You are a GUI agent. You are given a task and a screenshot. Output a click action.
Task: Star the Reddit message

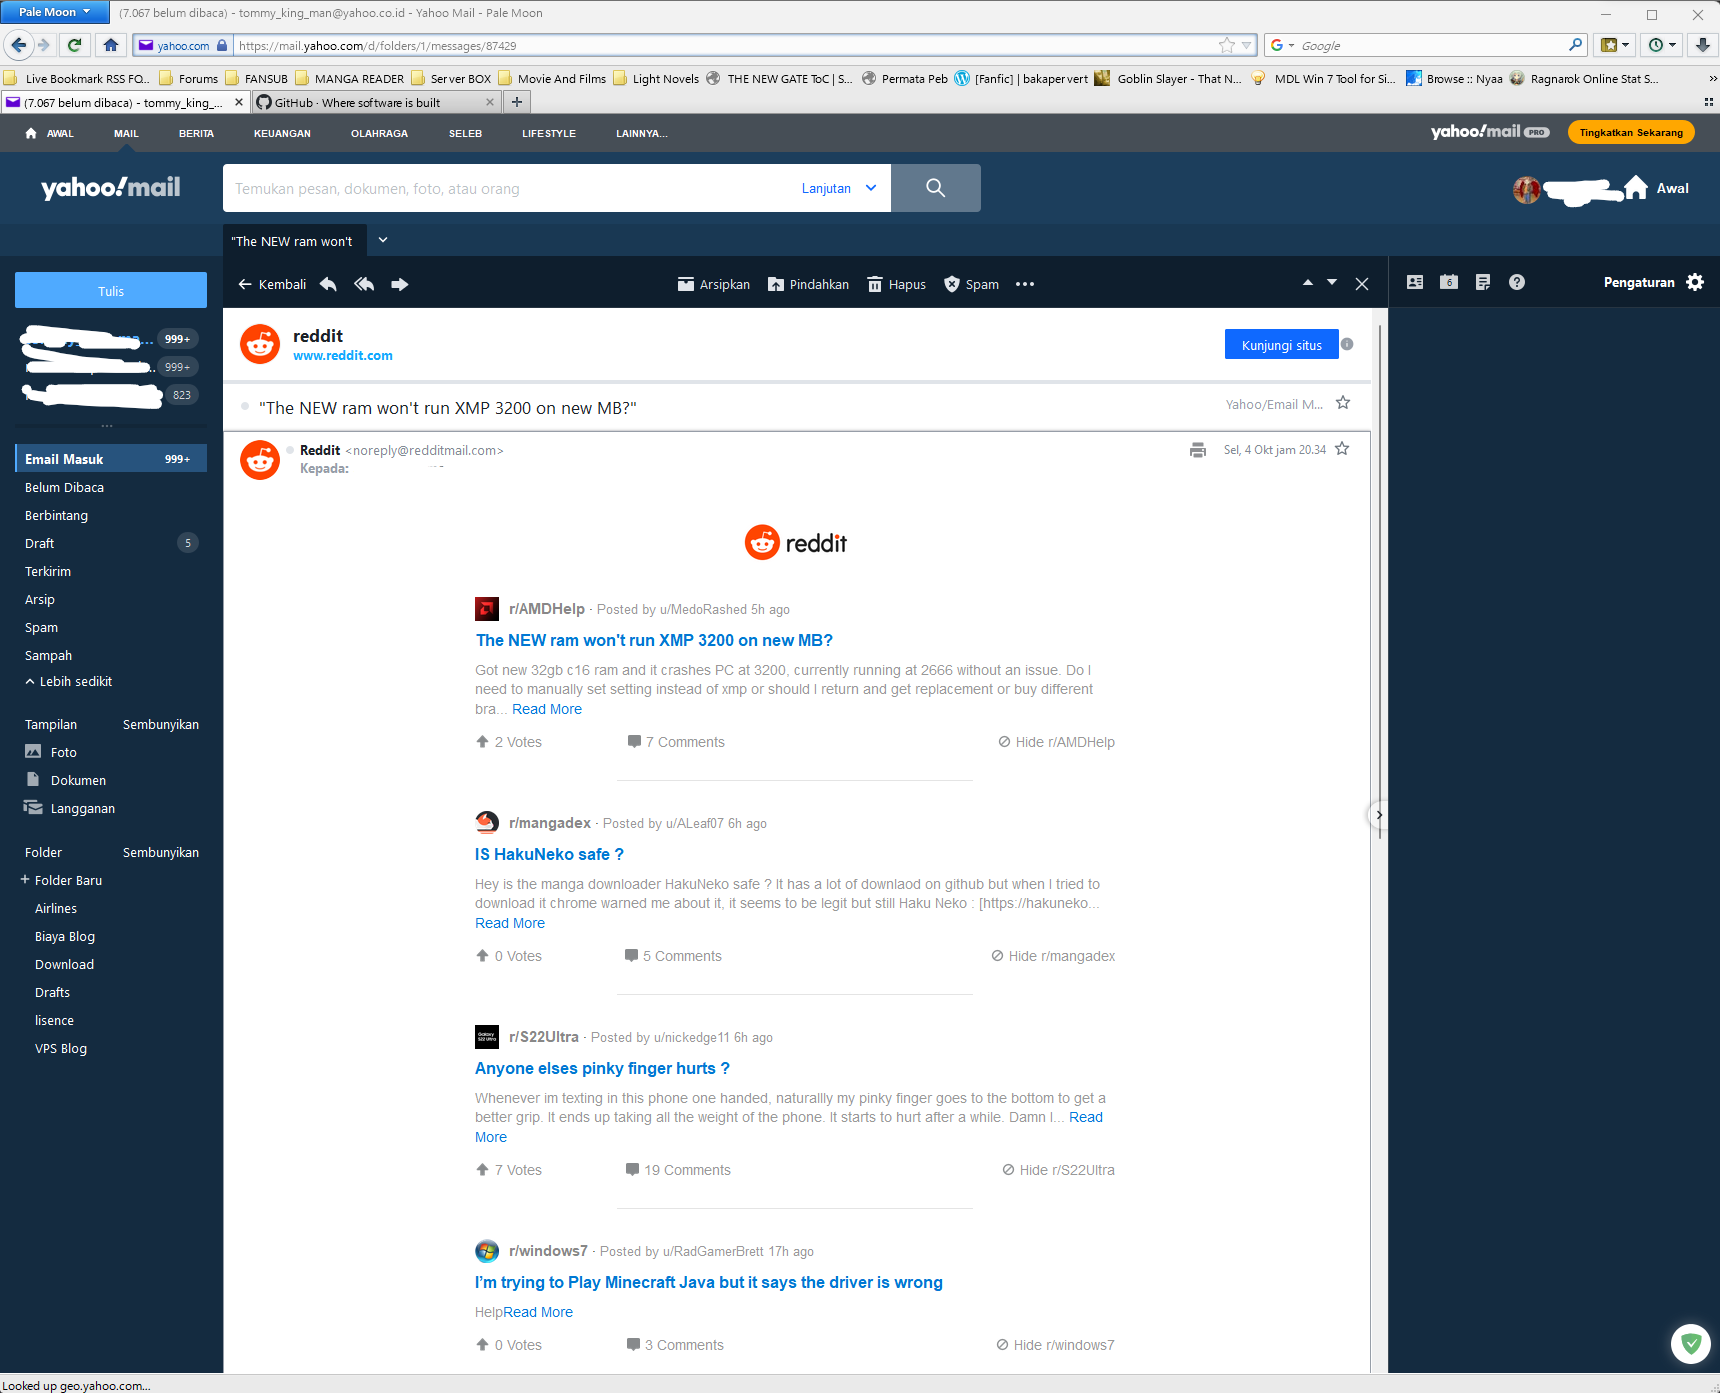point(1342,448)
